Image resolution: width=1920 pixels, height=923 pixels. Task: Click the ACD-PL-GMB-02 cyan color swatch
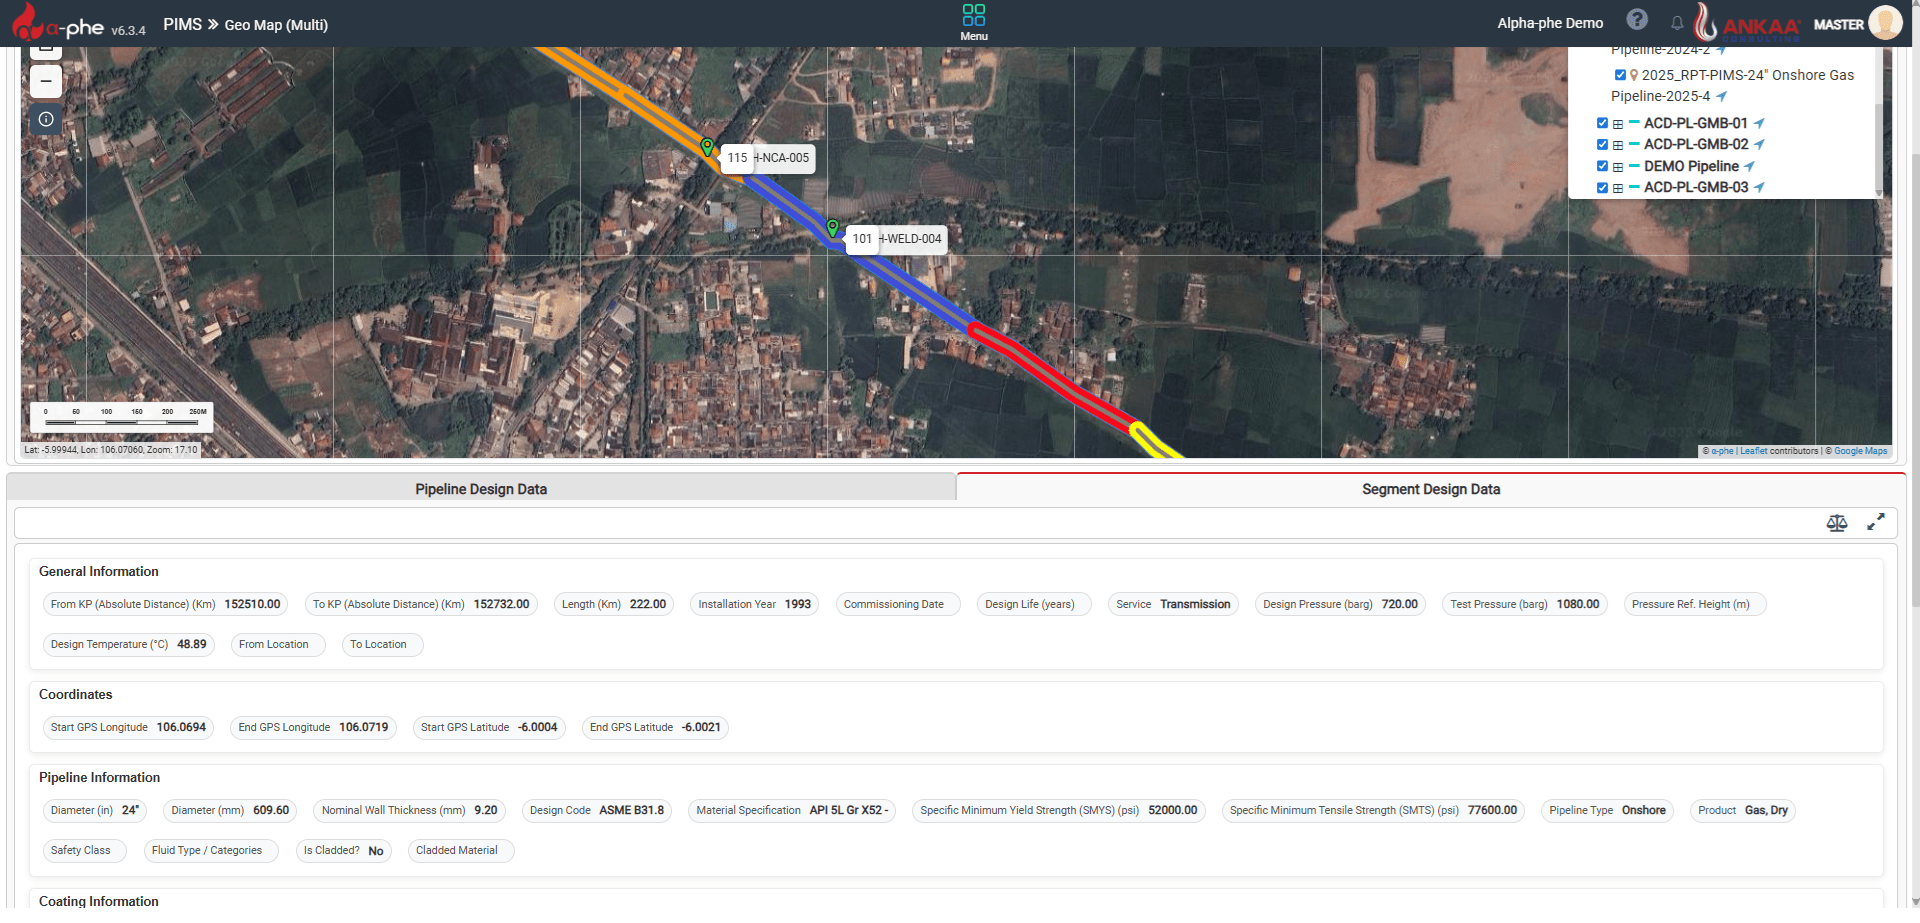pos(1634,144)
